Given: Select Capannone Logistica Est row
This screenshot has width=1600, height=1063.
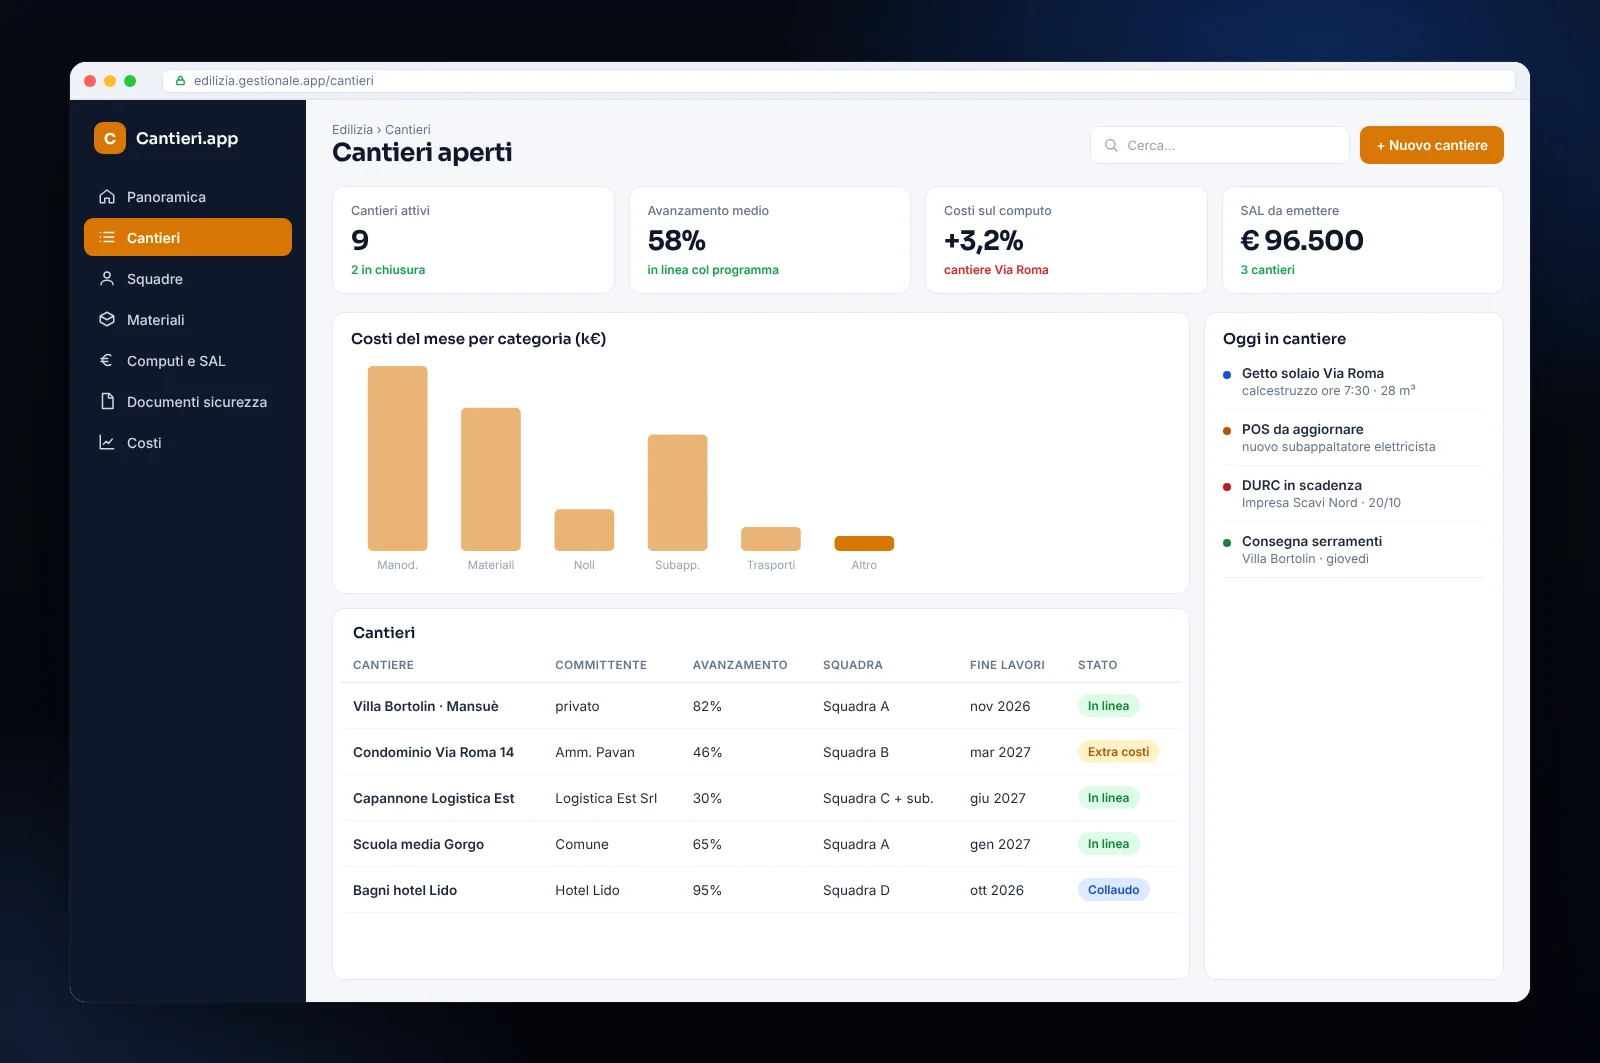Looking at the screenshot, I should point(760,798).
